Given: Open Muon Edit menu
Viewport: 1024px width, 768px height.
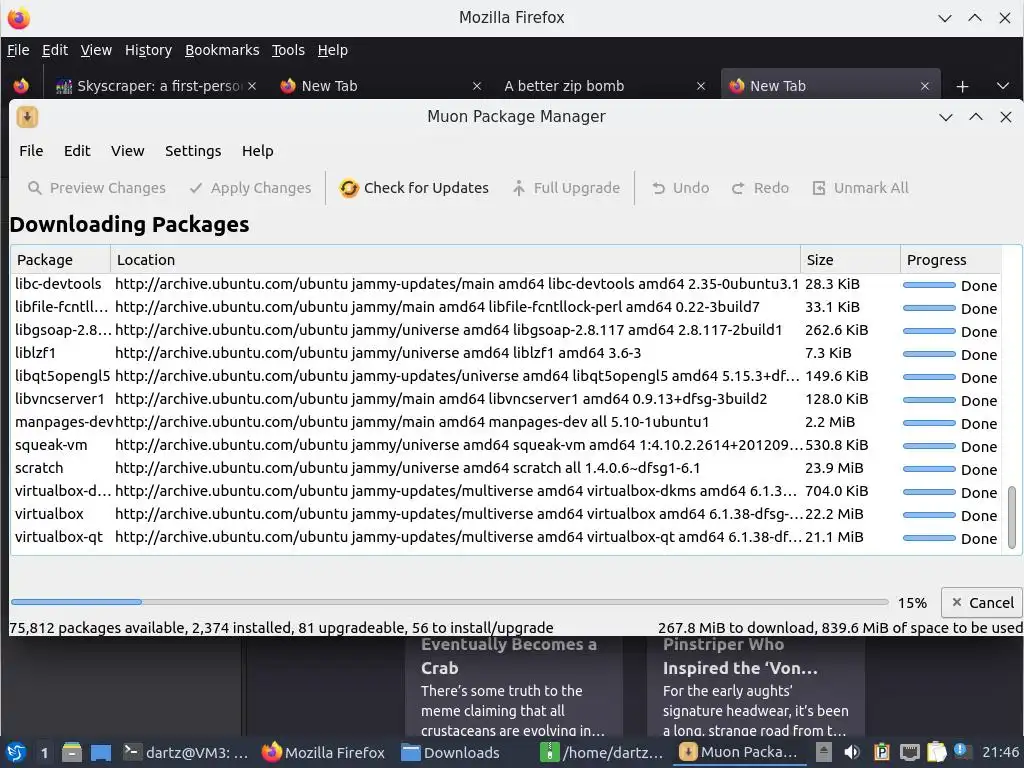Looking at the screenshot, I should pyautogui.click(x=77, y=151).
